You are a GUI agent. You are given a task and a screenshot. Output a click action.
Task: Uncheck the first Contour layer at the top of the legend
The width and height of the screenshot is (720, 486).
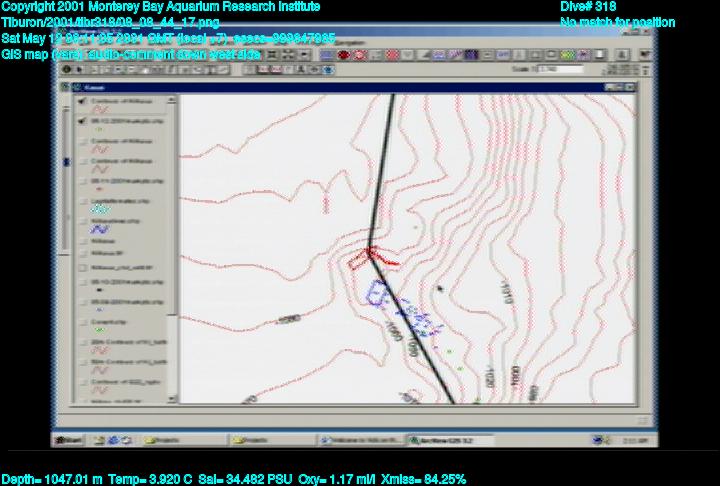click(81, 102)
